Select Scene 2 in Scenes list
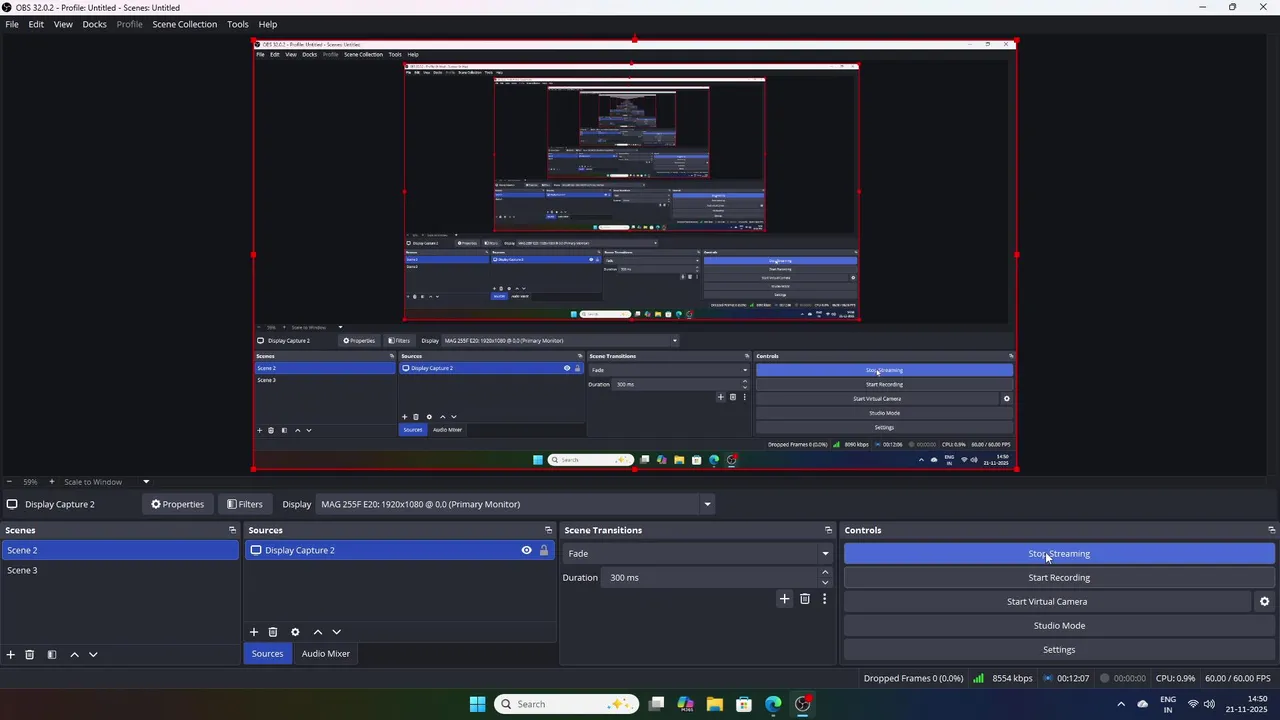The height and width of the screenshot is (720, 1280). click(120, 550)
